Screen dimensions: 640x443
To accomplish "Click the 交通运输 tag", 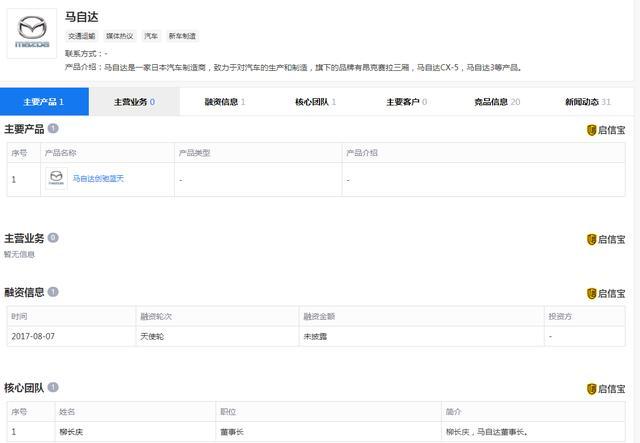I will pyautogui.click(x=81, y=36).
